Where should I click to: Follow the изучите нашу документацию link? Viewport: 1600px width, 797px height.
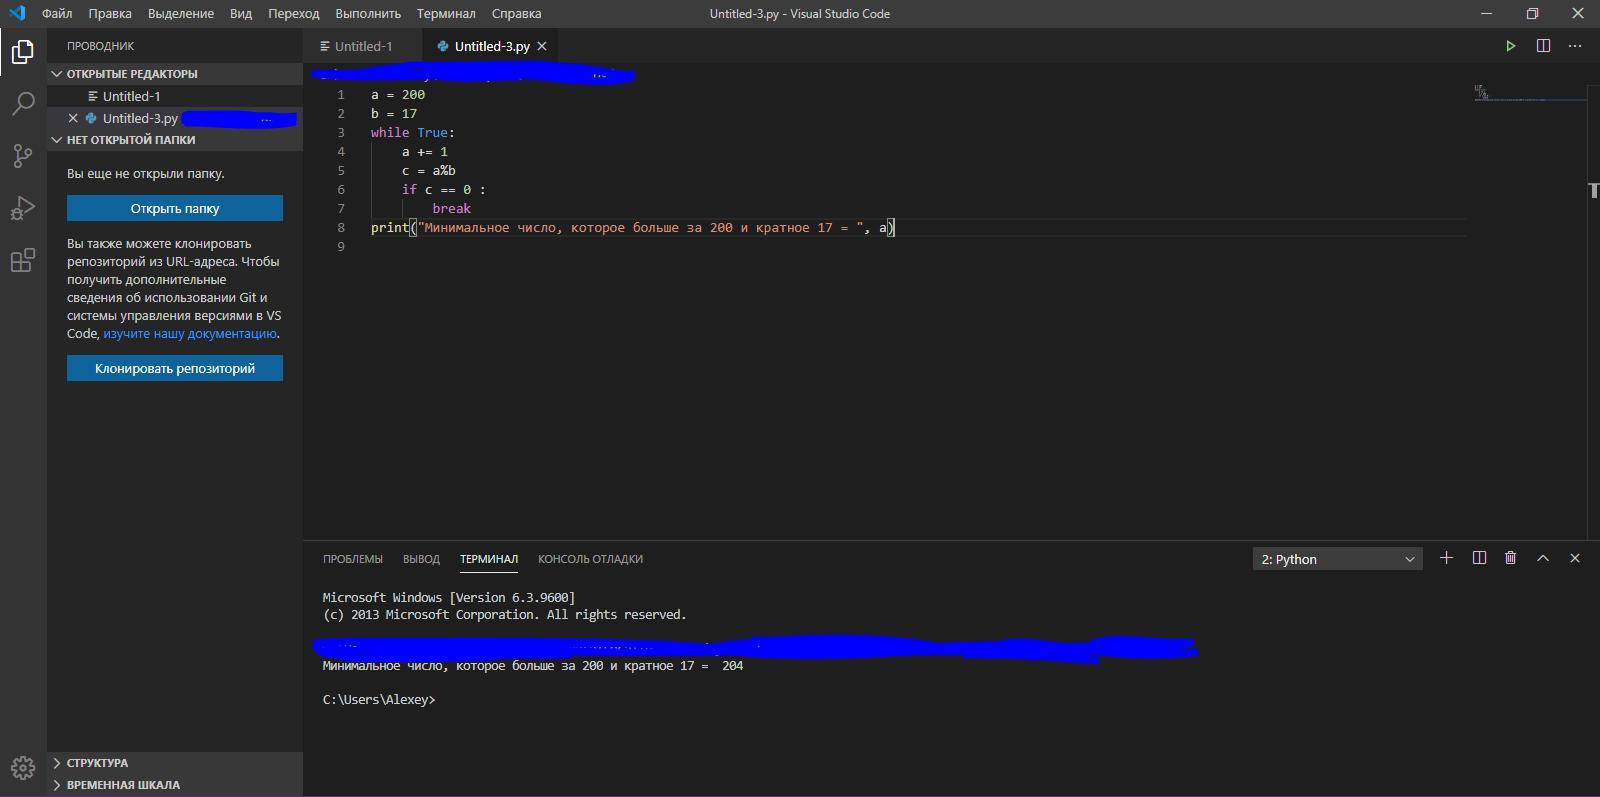190,334
